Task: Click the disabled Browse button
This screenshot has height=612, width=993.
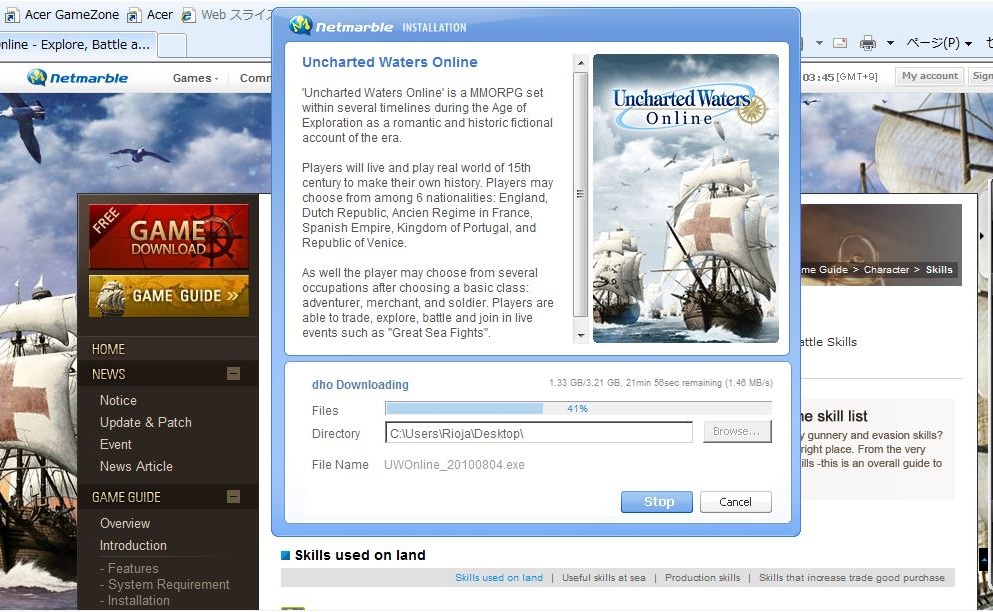Action: tap(737, 431)
